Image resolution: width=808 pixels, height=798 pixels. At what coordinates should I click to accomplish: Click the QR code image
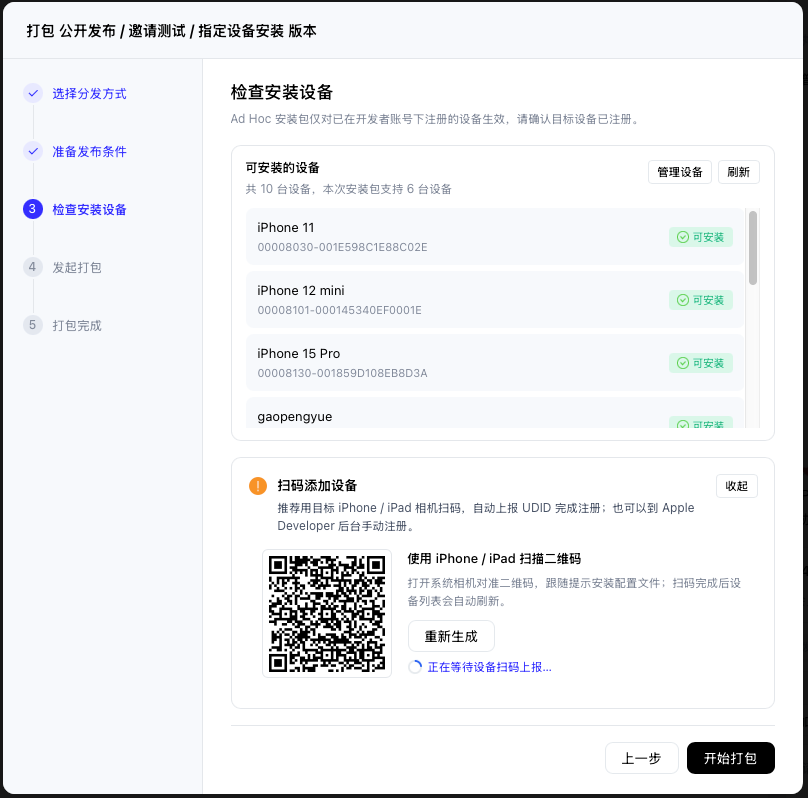pyautogui.click(x=327, y=613)
